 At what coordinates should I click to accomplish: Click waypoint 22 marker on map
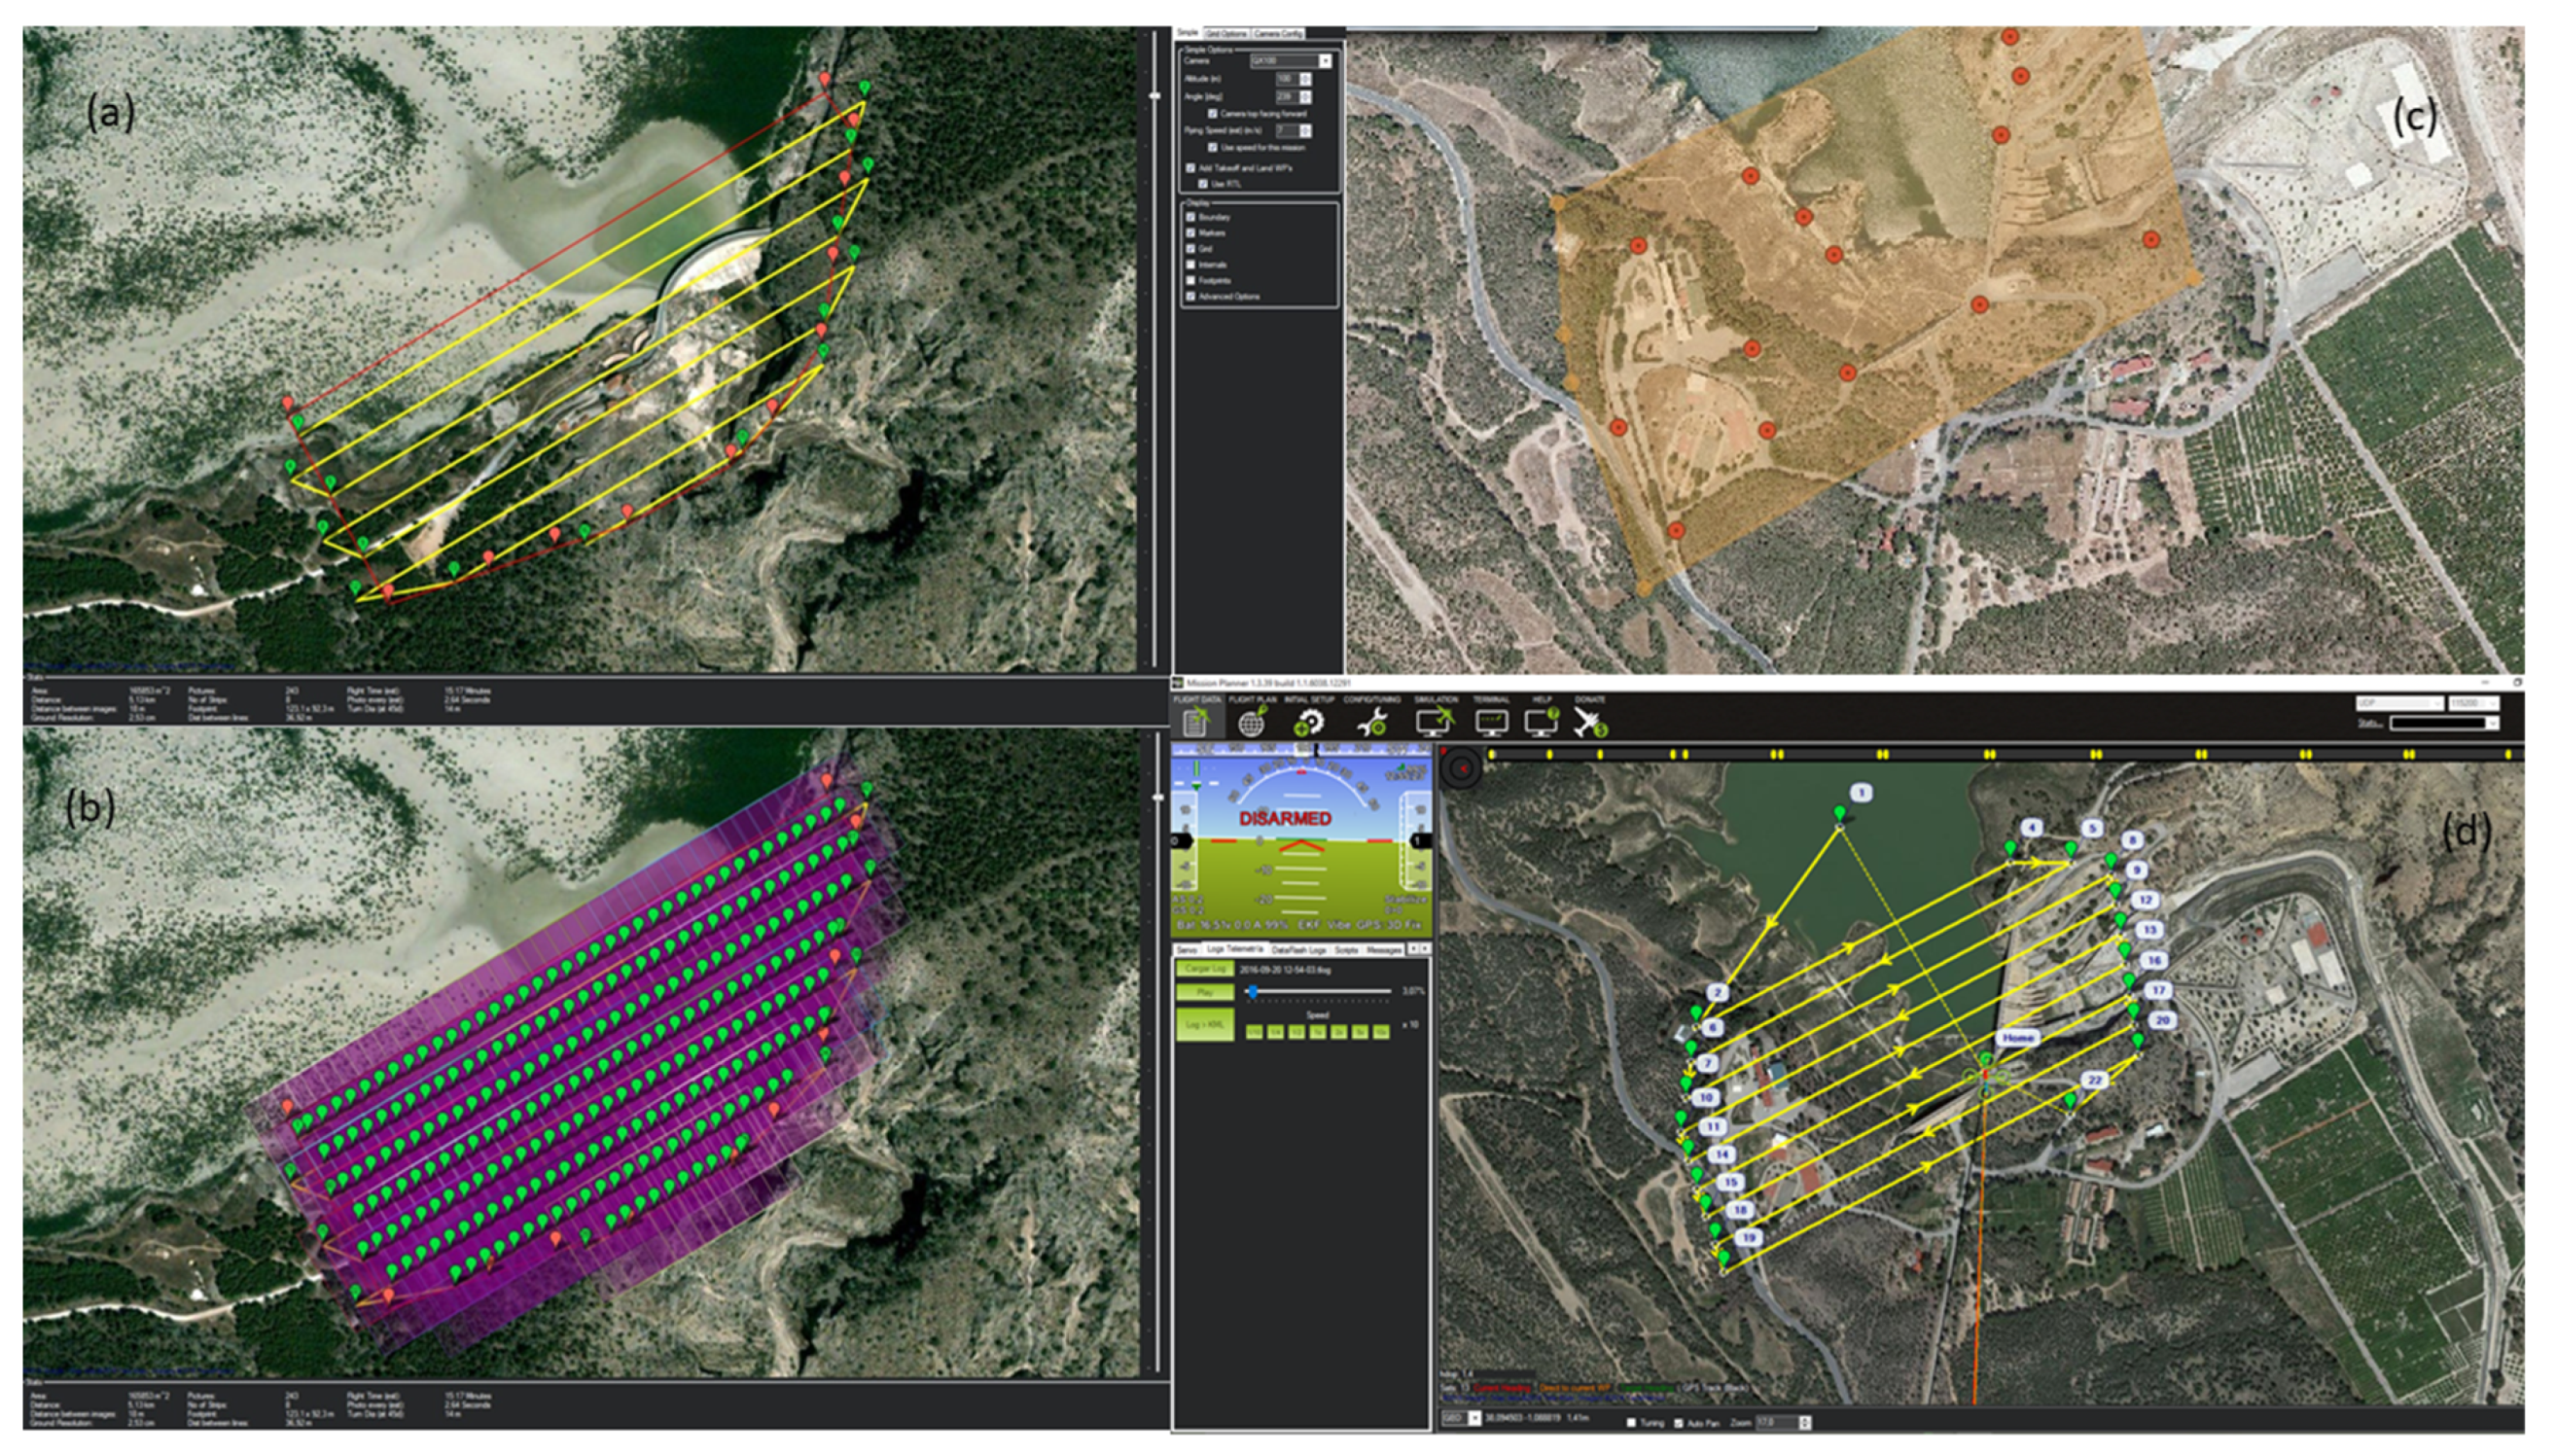click(x=2070, y=1100)
